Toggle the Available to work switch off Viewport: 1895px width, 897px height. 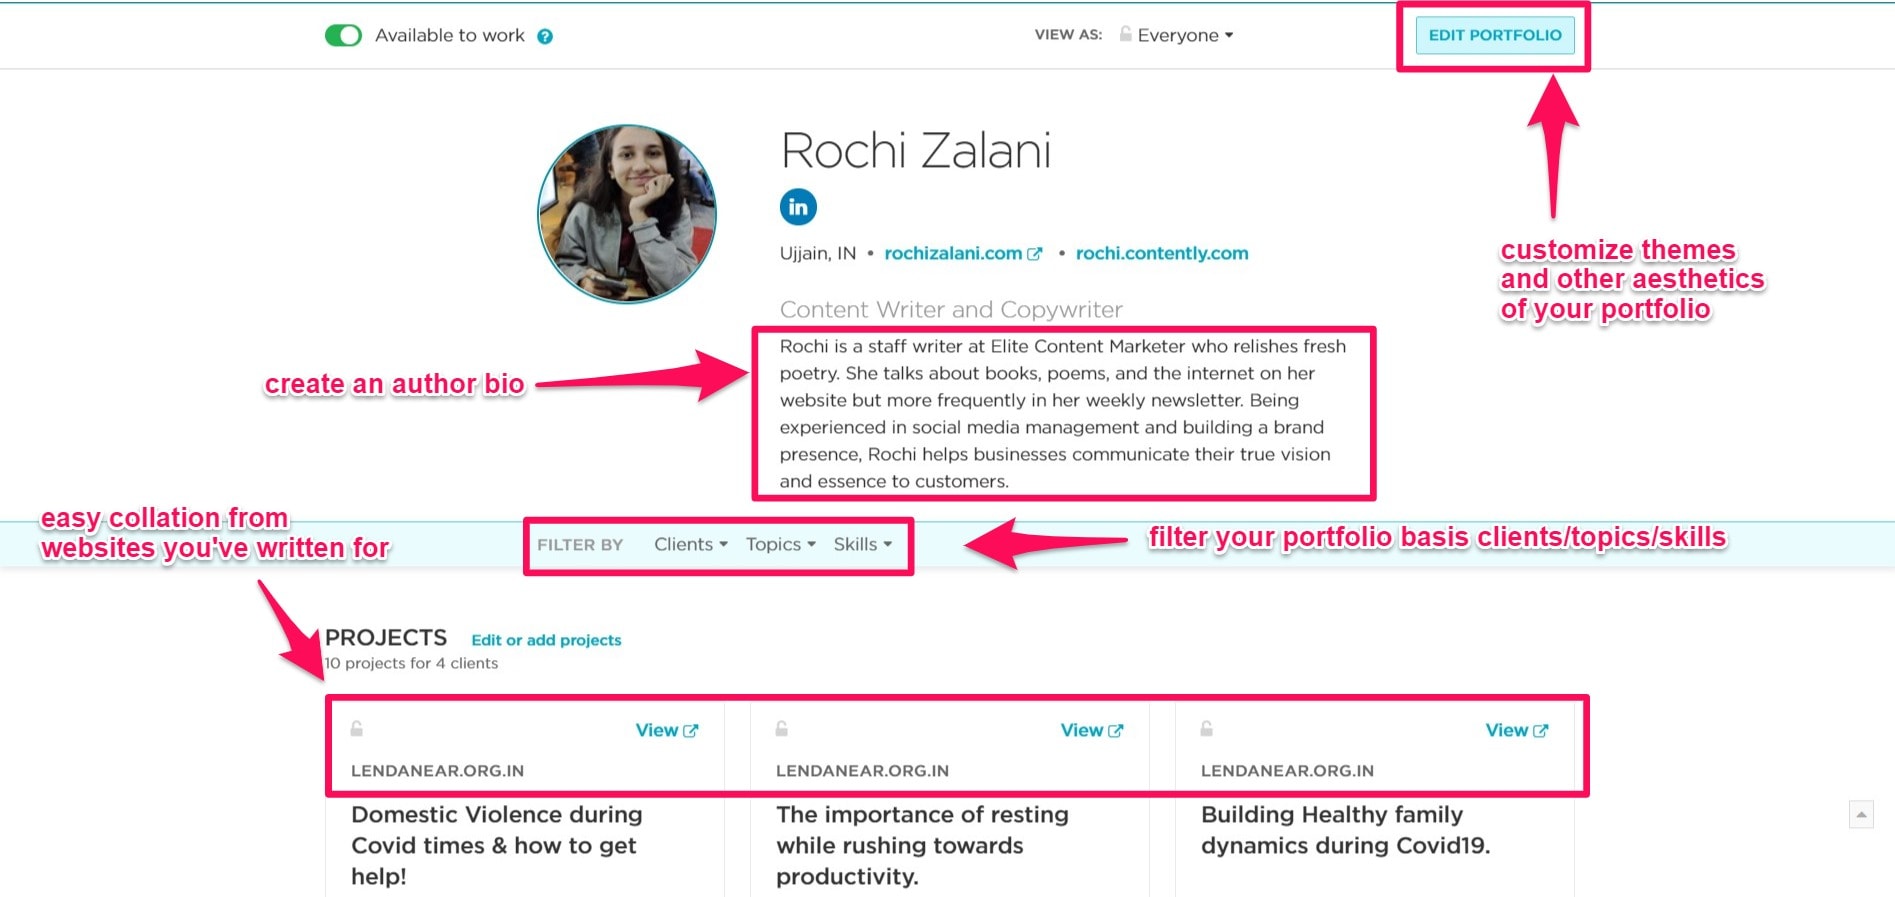coord(344,34)
